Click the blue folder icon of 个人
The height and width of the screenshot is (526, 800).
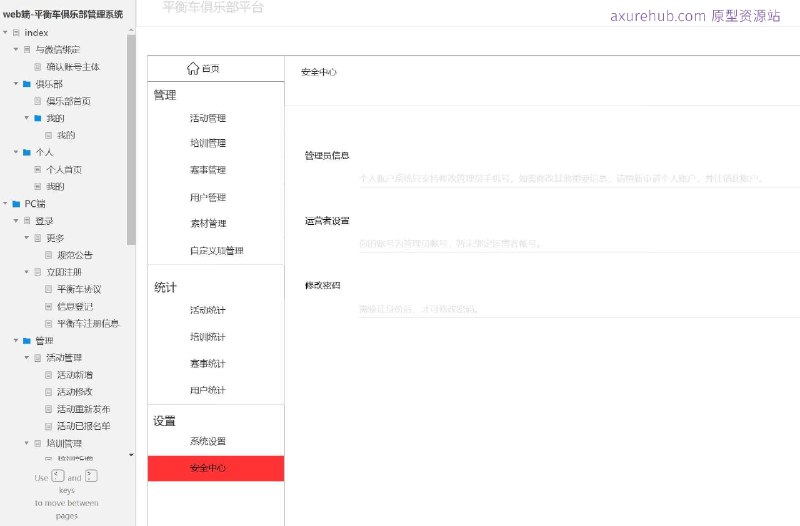[27, 152]
